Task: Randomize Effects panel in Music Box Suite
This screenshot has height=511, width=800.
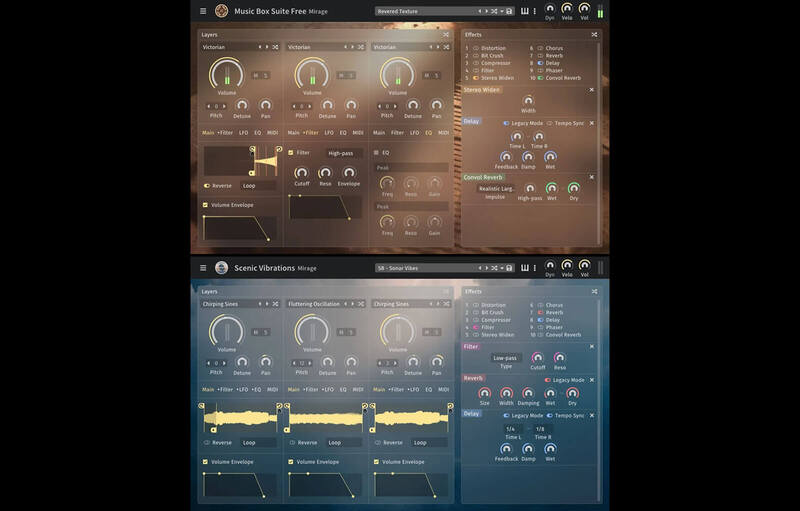Action: pos(594,35)
